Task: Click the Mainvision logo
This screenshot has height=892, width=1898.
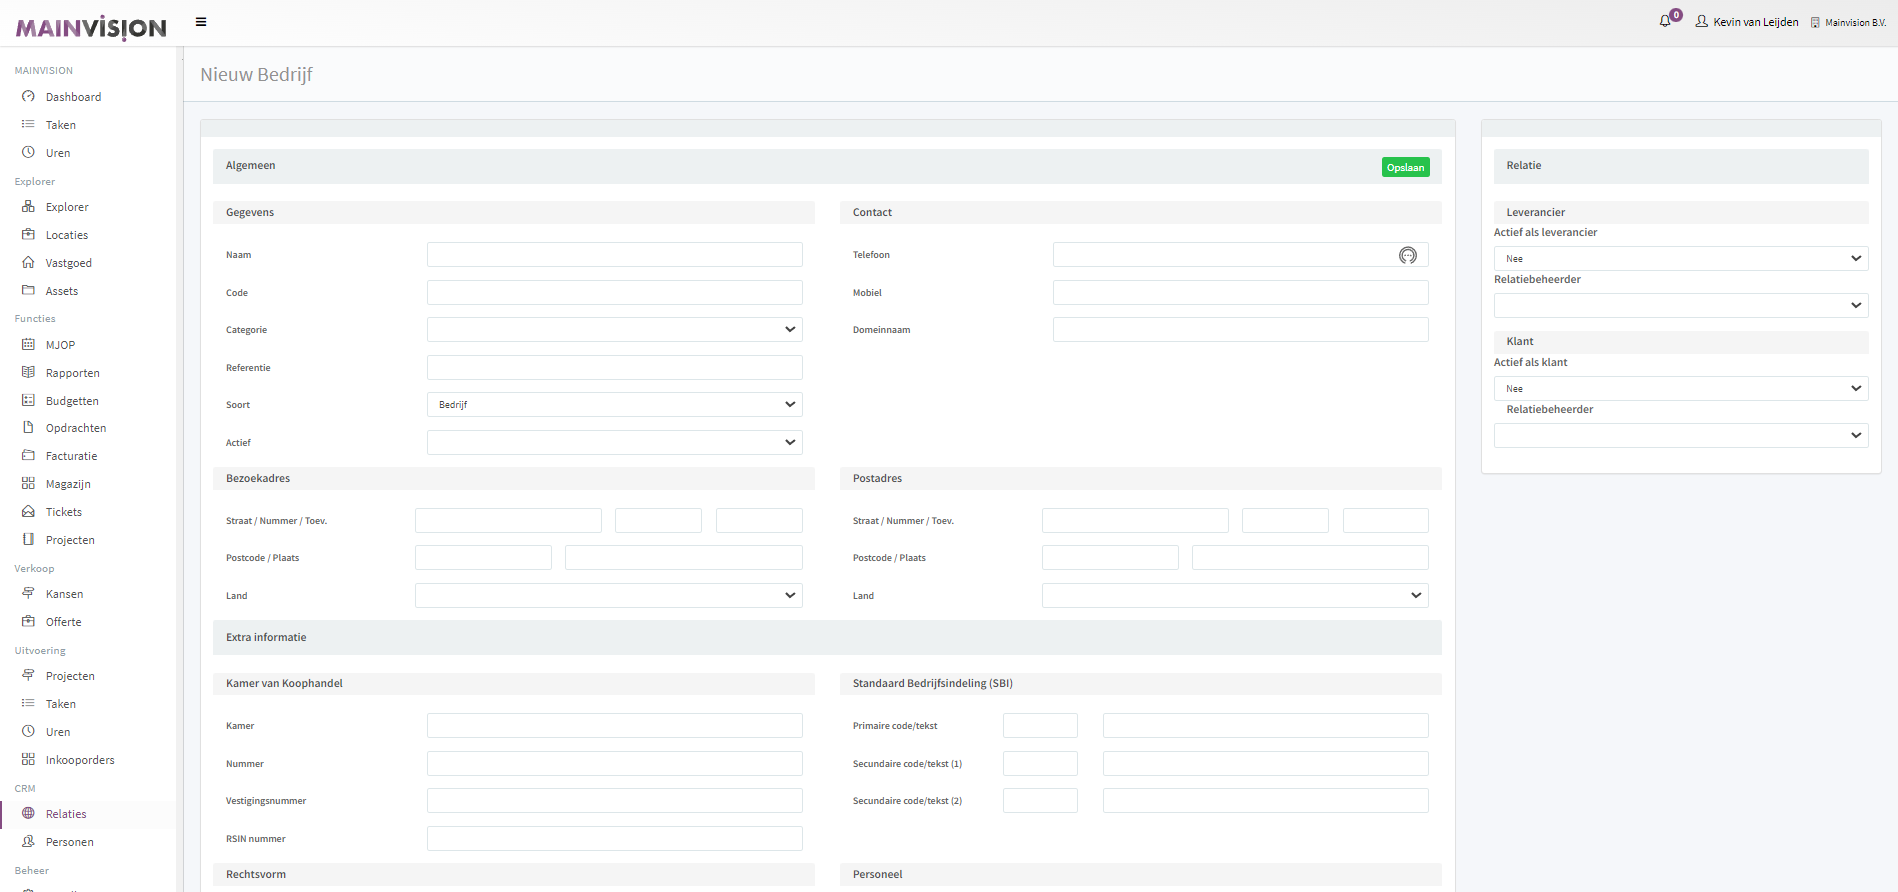Action: pyautogui.click(x=91, y=27)
